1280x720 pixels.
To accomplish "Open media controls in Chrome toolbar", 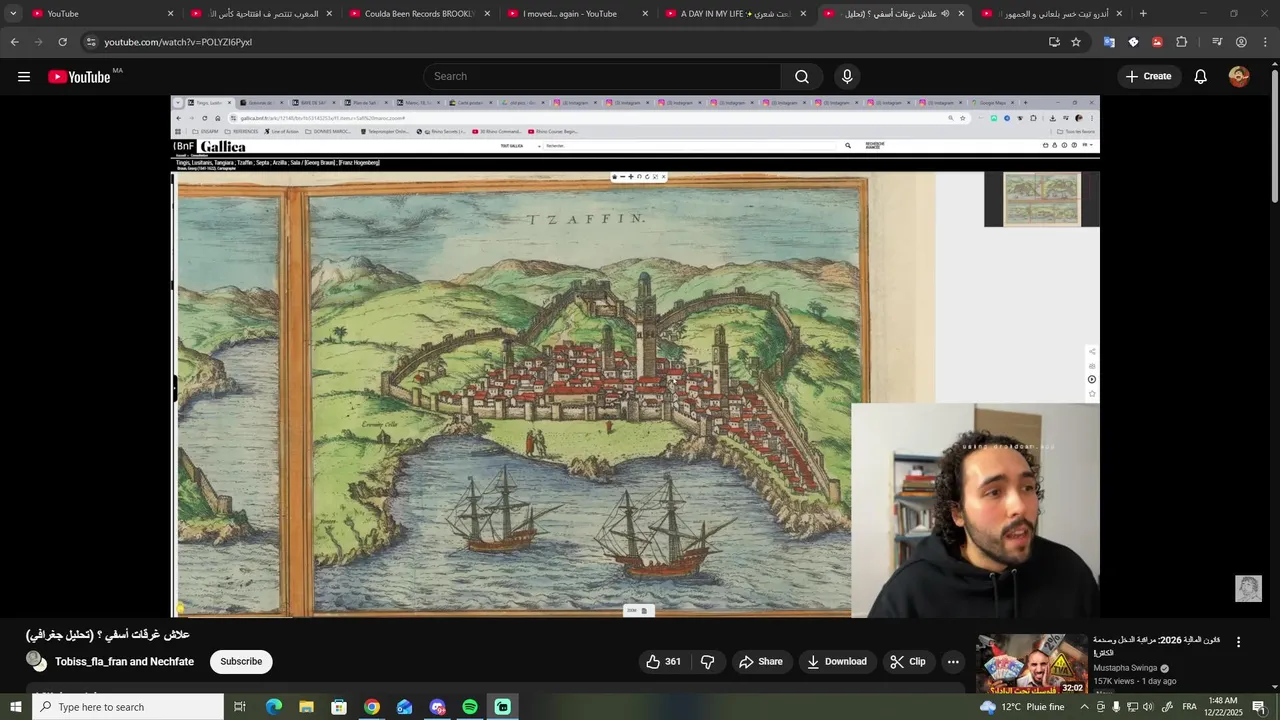I will (x=1217, y=42).
